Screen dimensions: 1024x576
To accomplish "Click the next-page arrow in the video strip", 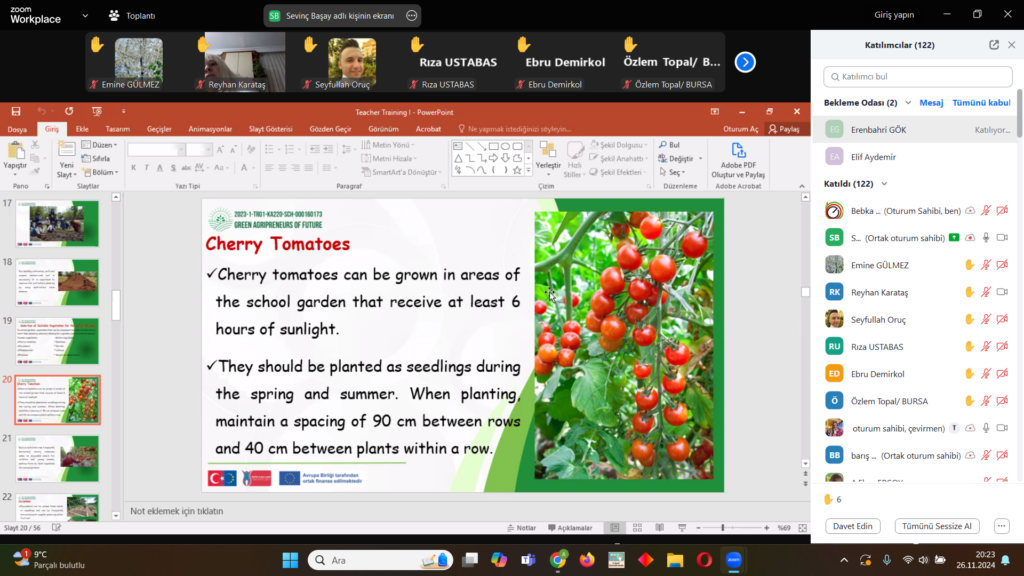I will pyautogui.click(x=745, y=62).
